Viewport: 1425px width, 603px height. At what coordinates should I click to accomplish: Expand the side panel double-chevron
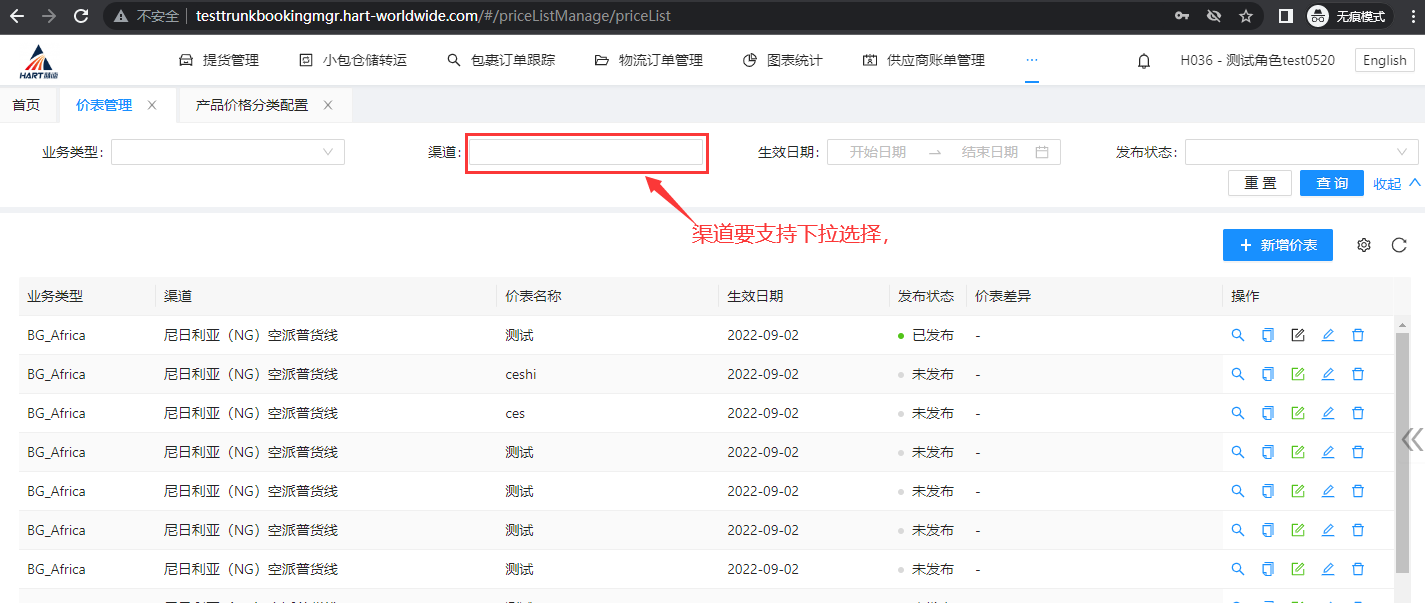tap(1412, 440)
